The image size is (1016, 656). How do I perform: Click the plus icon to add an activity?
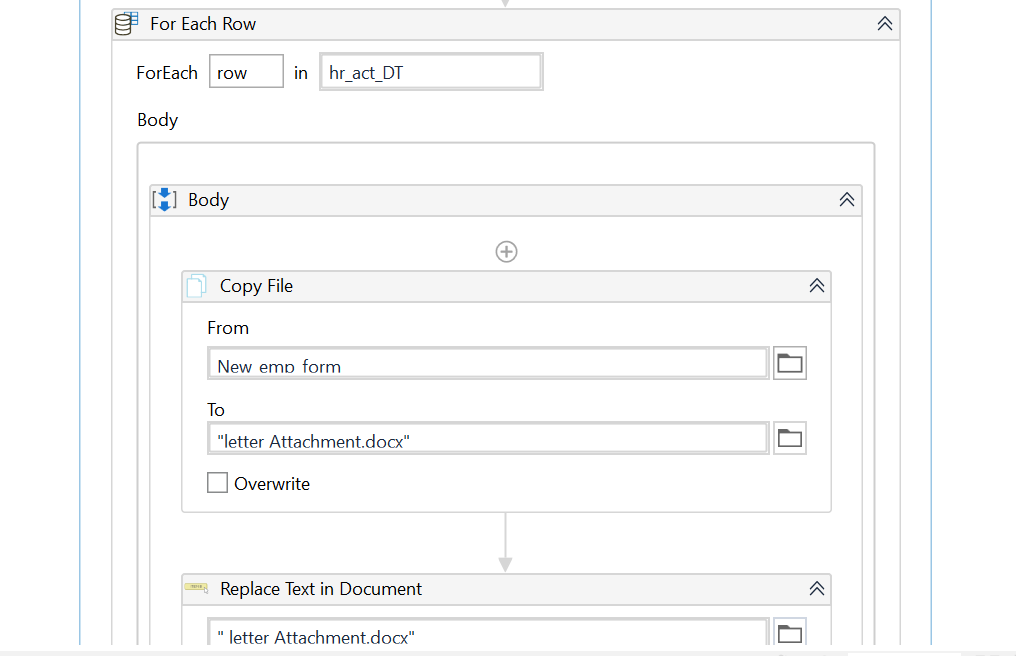[x=506, y=251]
